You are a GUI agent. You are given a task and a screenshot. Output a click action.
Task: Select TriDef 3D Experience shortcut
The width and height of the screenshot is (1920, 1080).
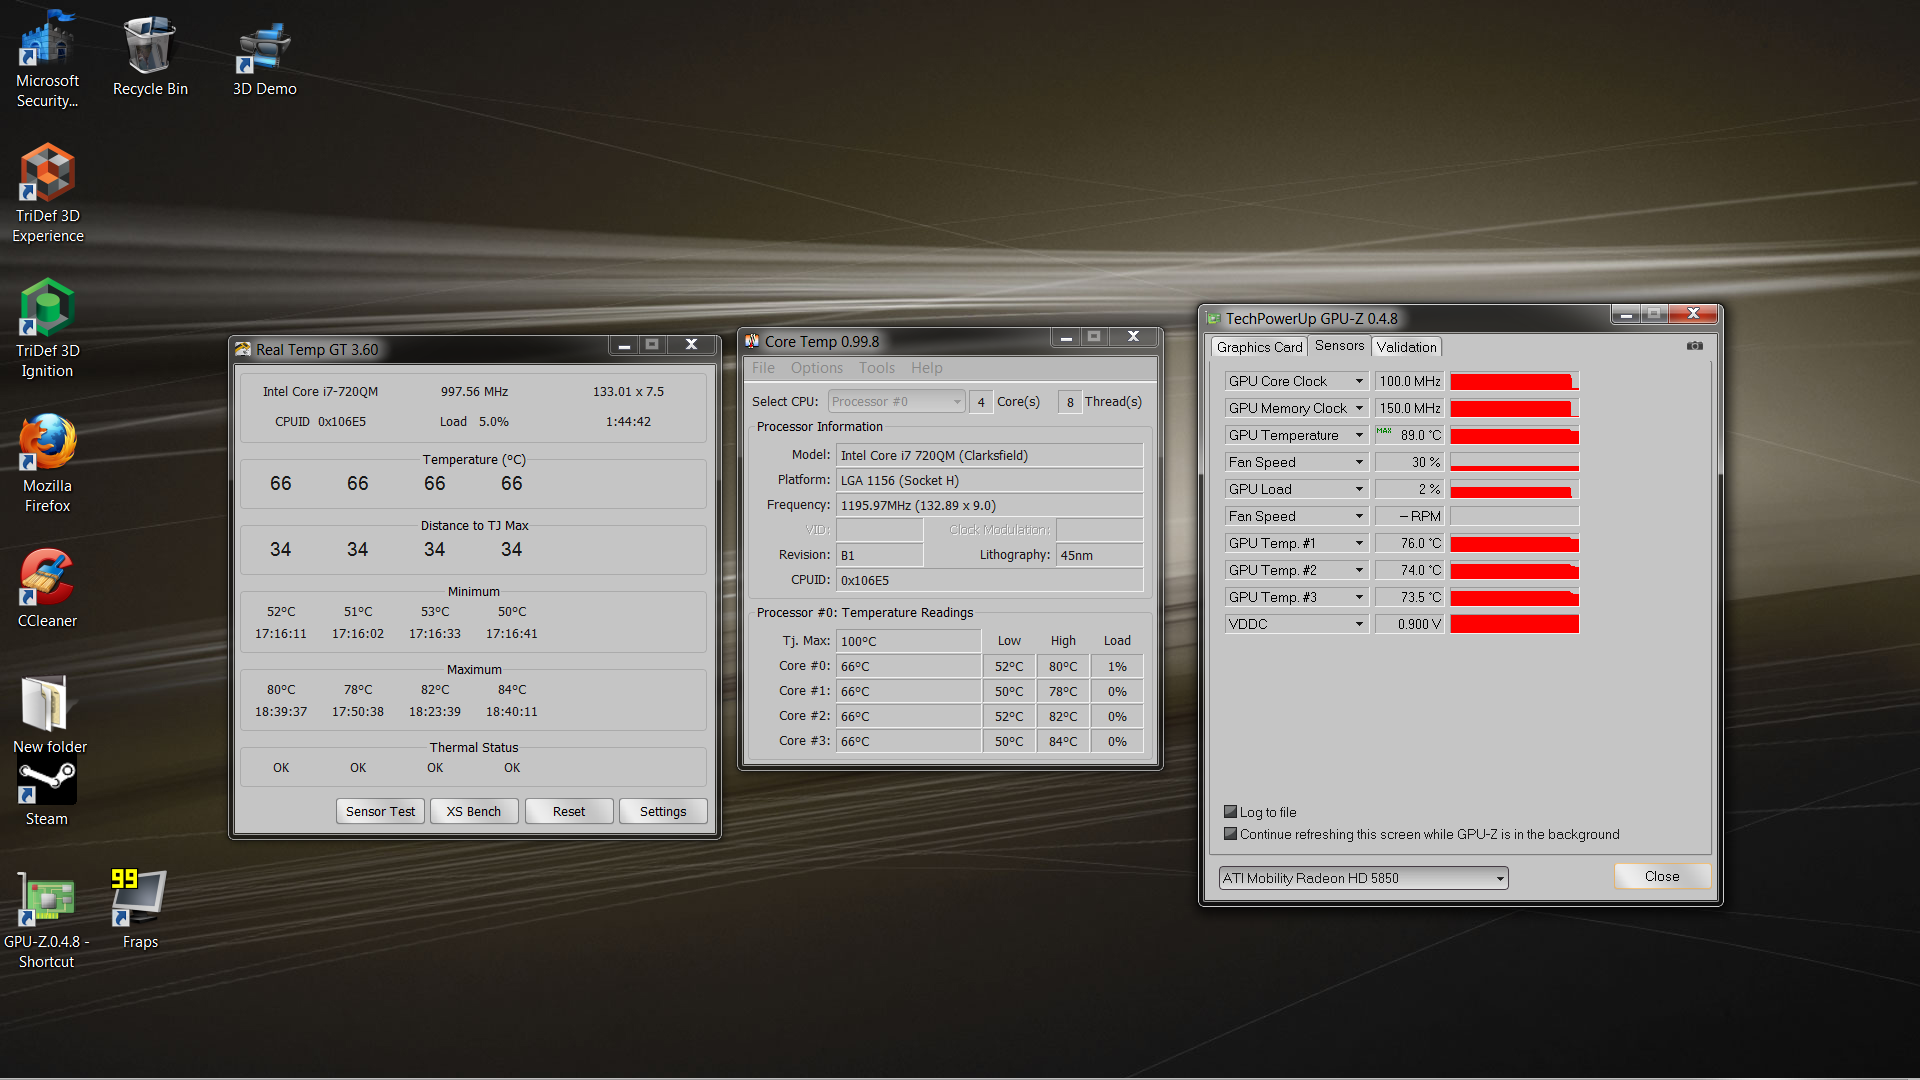pyautogui.click(x=47, y=194)
